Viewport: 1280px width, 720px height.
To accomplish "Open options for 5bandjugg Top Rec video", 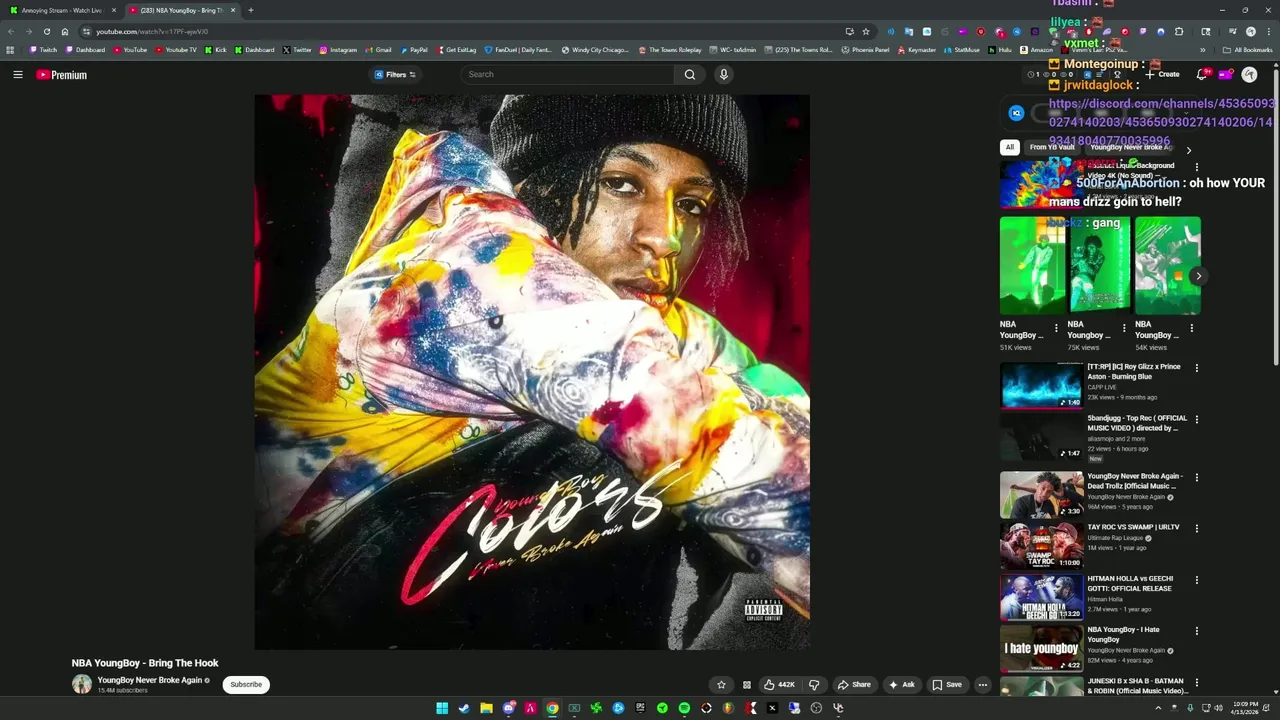I will [x=1196, y=419].
